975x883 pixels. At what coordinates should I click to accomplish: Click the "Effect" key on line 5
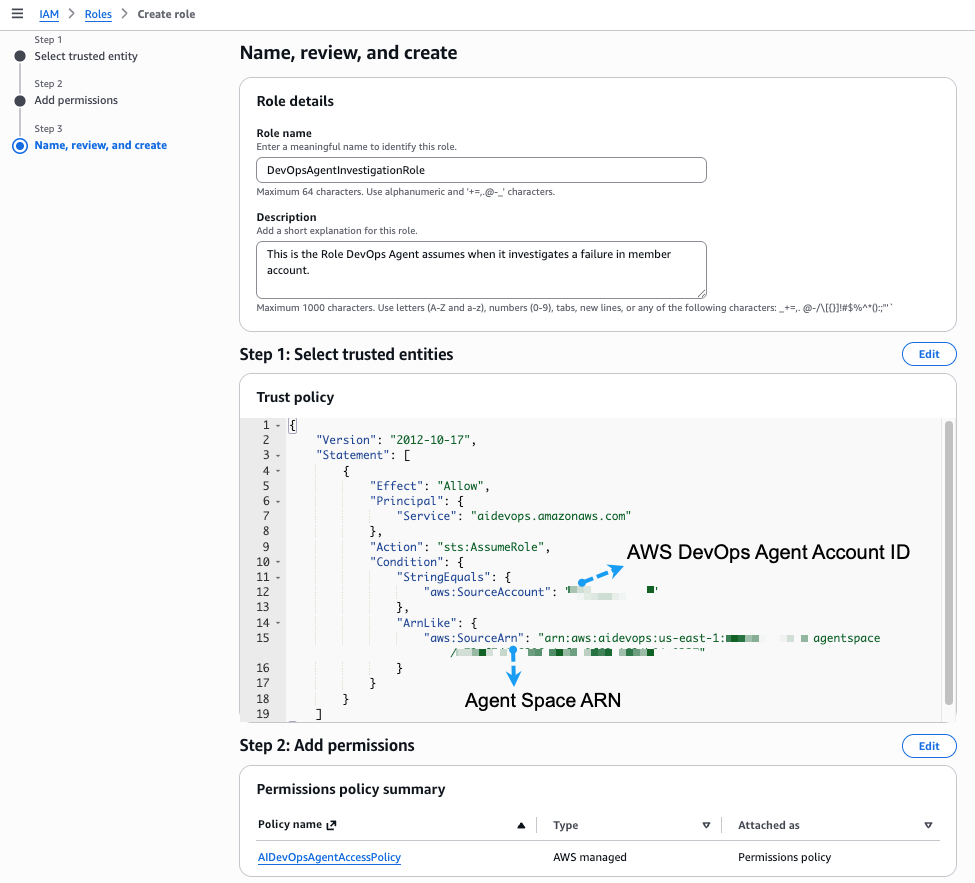pyautogui.click(x=396, y=486)
